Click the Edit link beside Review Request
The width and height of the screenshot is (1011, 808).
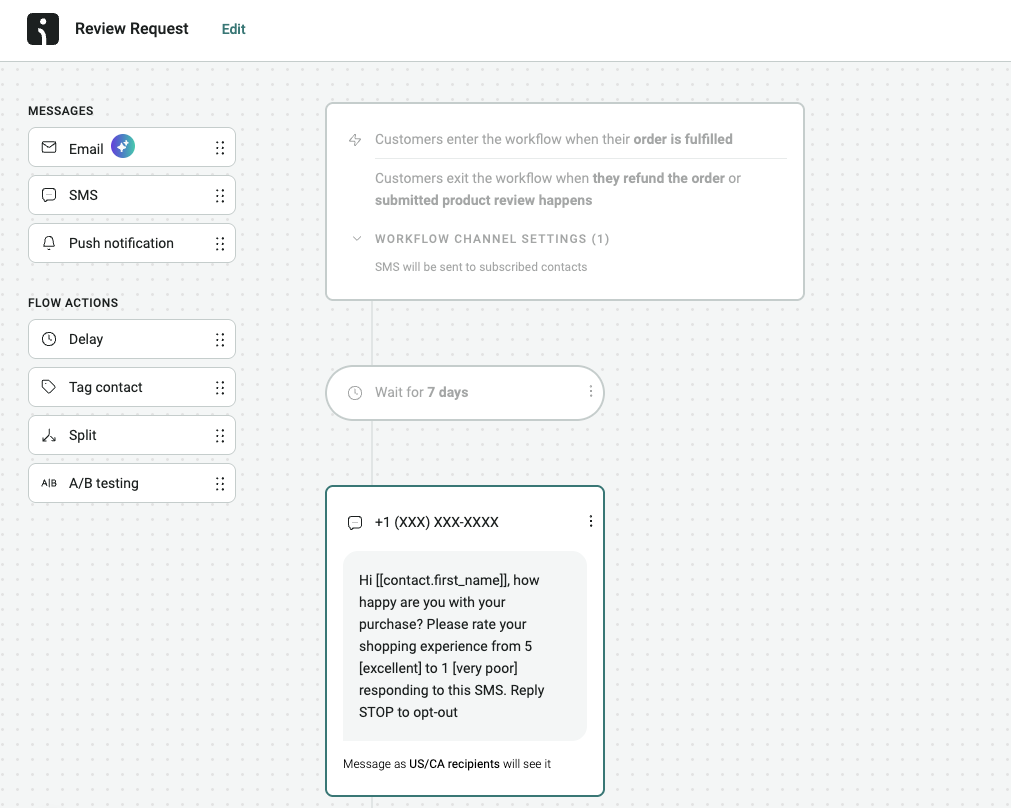233,29
